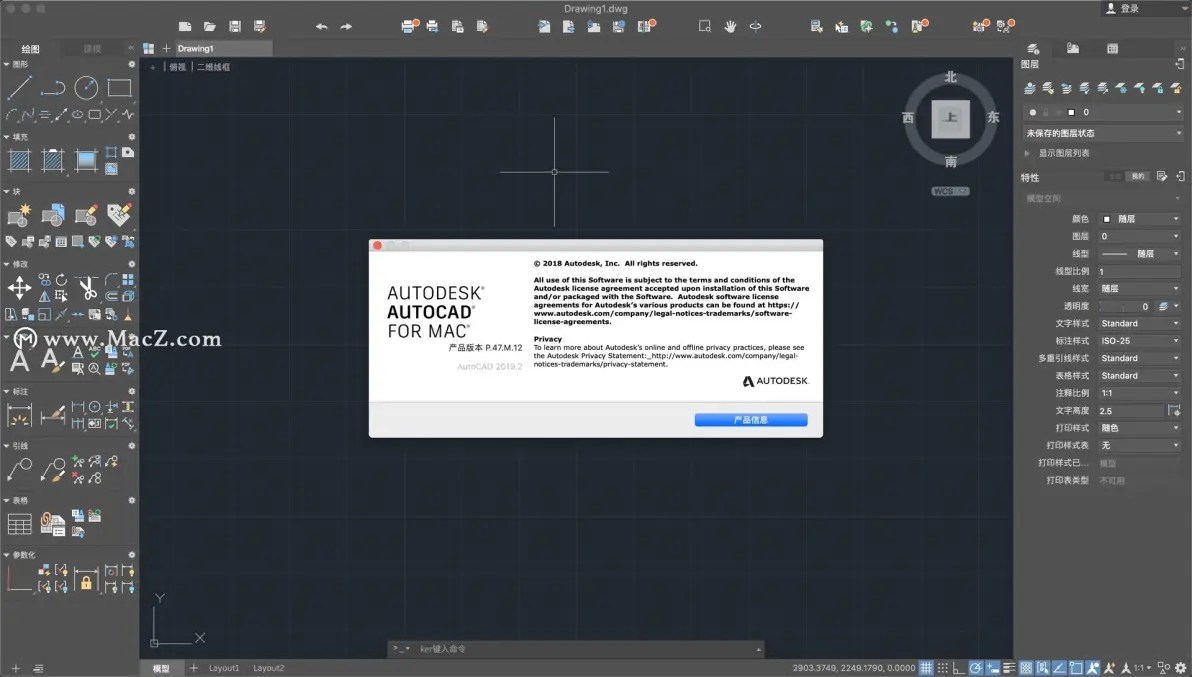Screen dimensions: 1192x677
Task: Open the current layer 0 dropdown
Action: pos(1102,112)
